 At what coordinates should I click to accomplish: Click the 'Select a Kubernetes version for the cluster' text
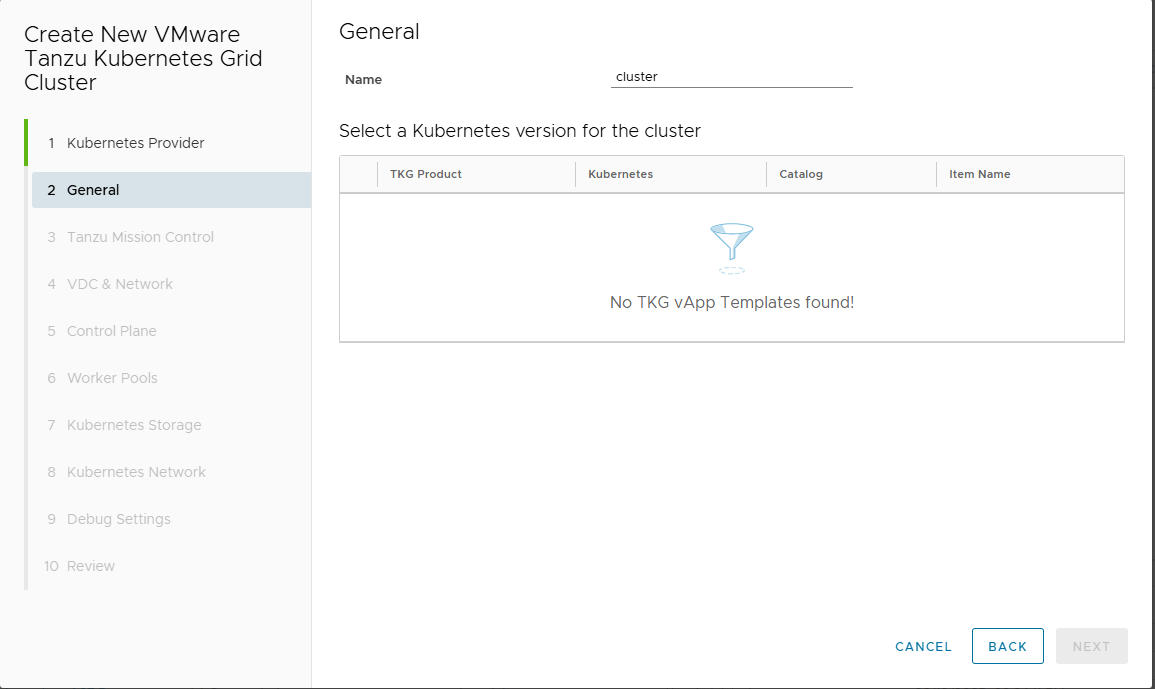pyautogui.click(x=520, y=131)
